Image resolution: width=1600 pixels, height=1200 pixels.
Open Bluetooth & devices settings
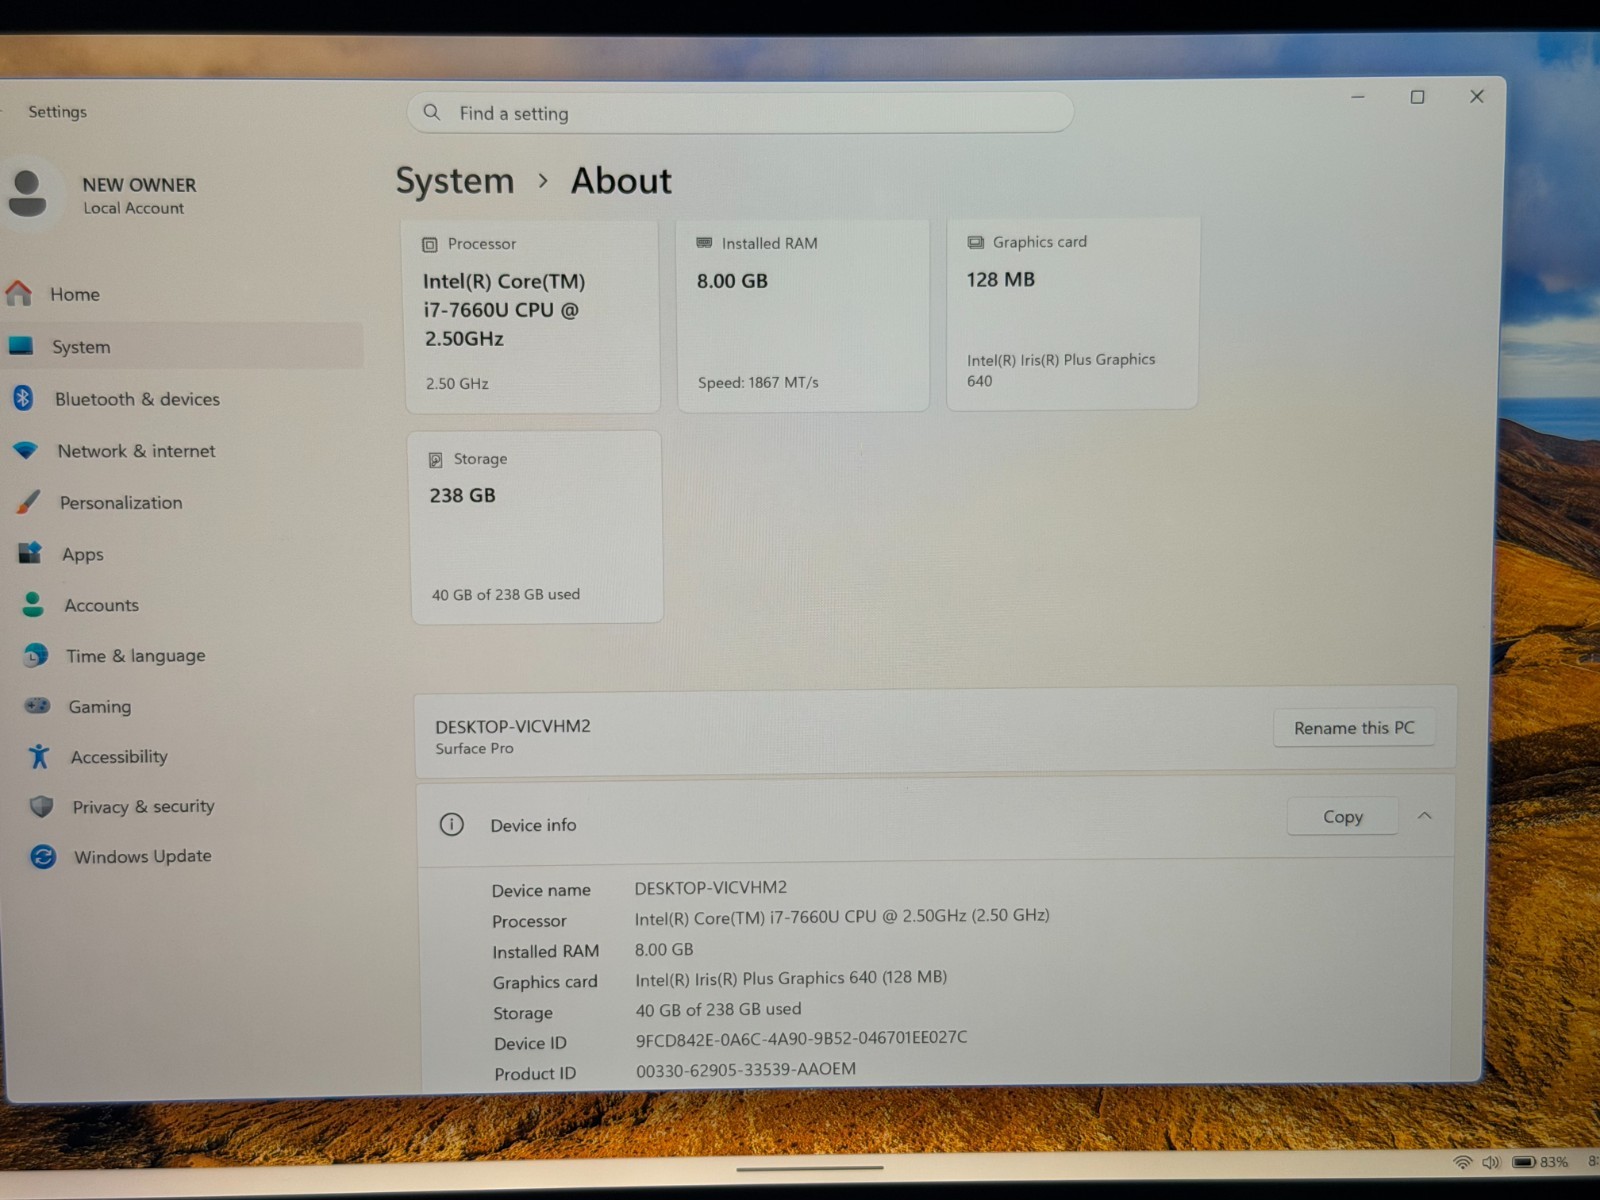coord(183,398)
